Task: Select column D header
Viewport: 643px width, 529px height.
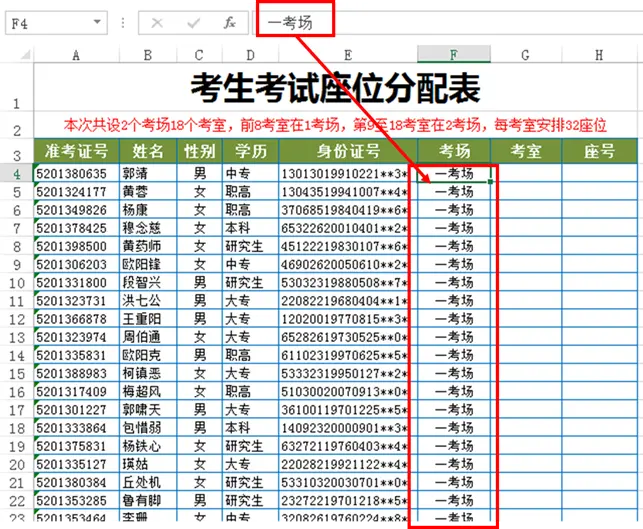Action: click(x=250, y=55)
